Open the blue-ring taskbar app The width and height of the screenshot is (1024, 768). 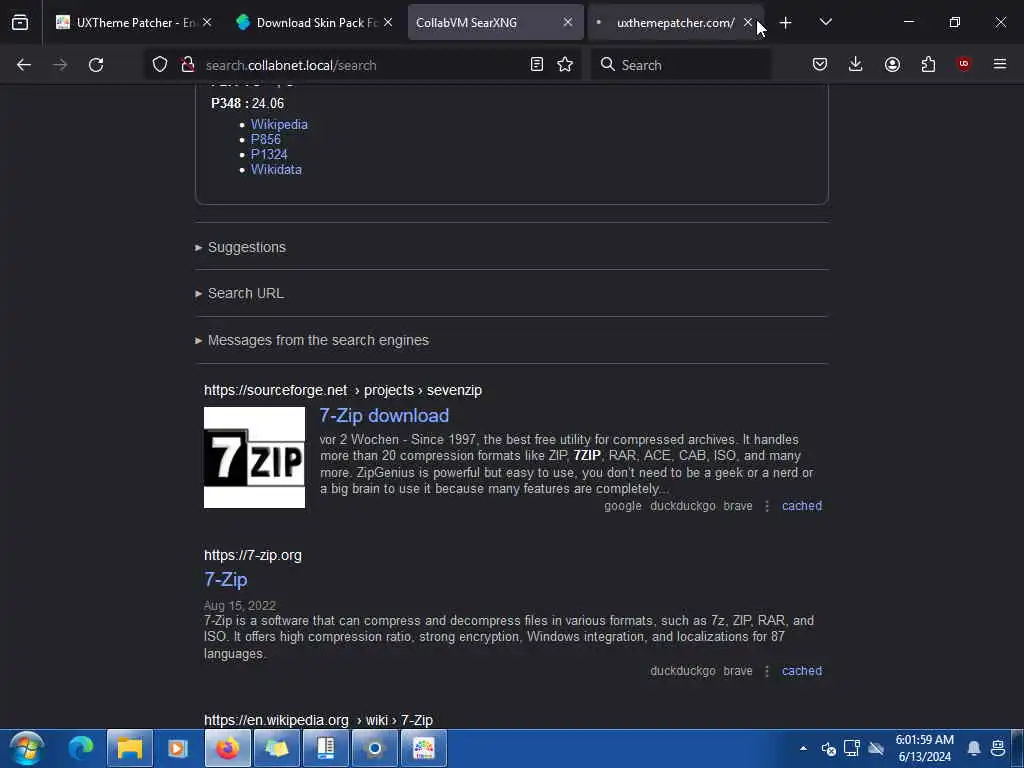374,748
